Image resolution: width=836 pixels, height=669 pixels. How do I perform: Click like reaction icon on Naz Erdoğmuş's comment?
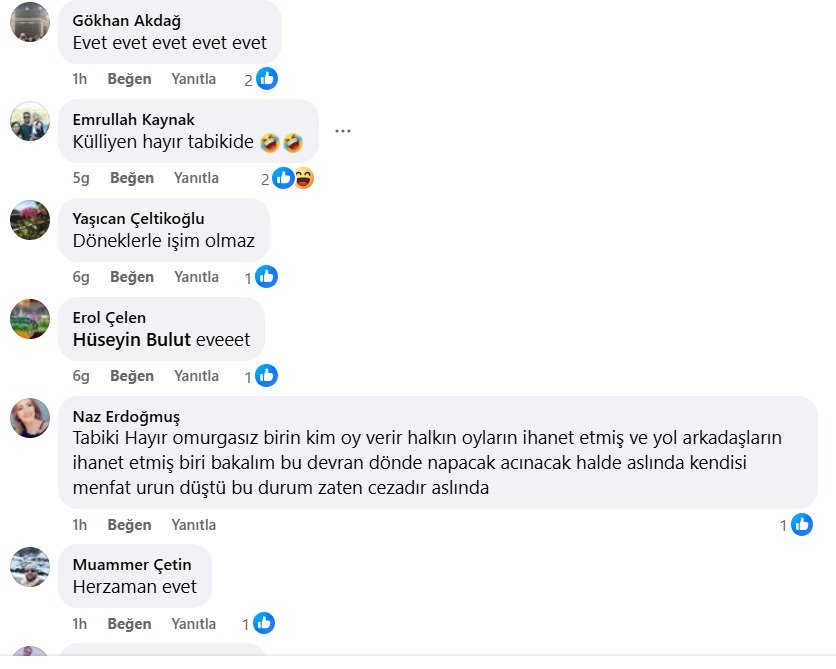coord(802,524)
